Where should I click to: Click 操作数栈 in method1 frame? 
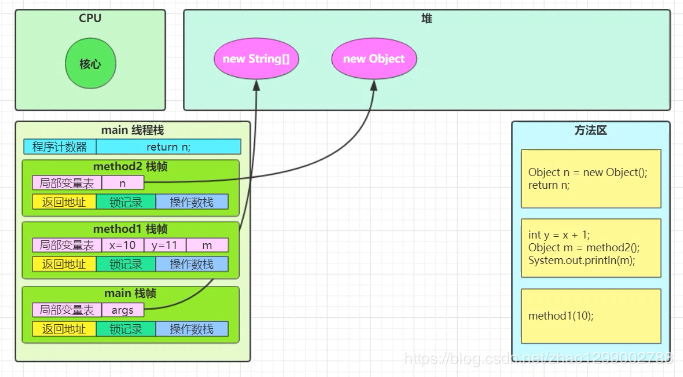pyautogui.click(x=192, y=264)
